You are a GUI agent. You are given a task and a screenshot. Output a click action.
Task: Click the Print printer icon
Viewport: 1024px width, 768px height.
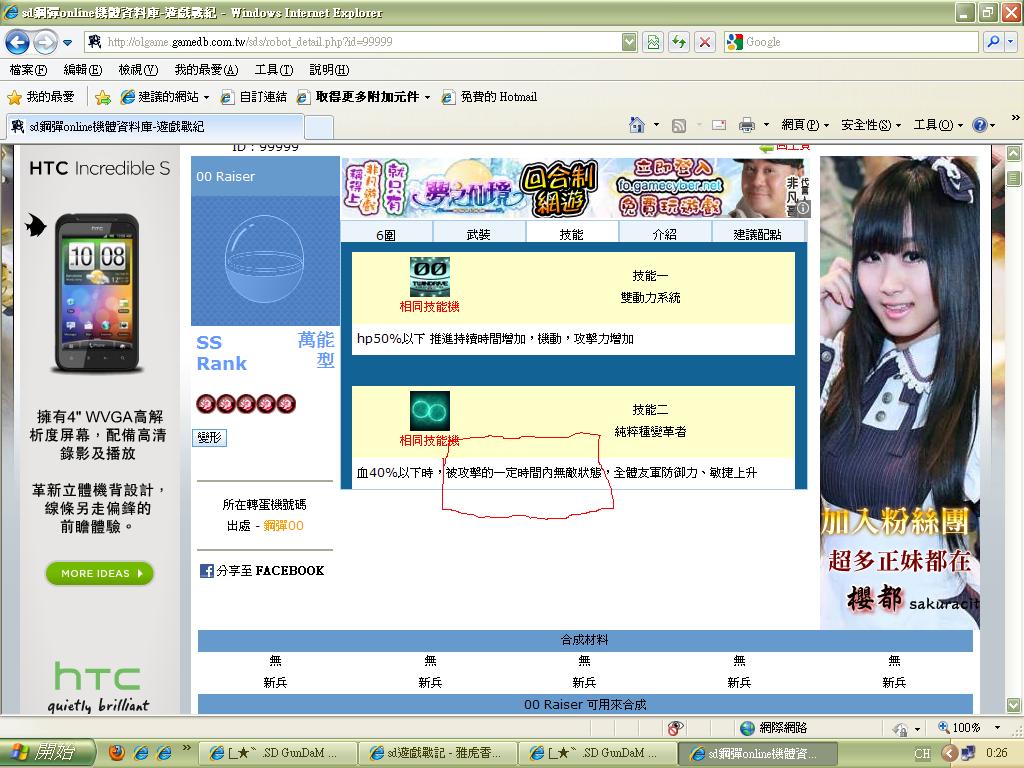pos(746,125)
